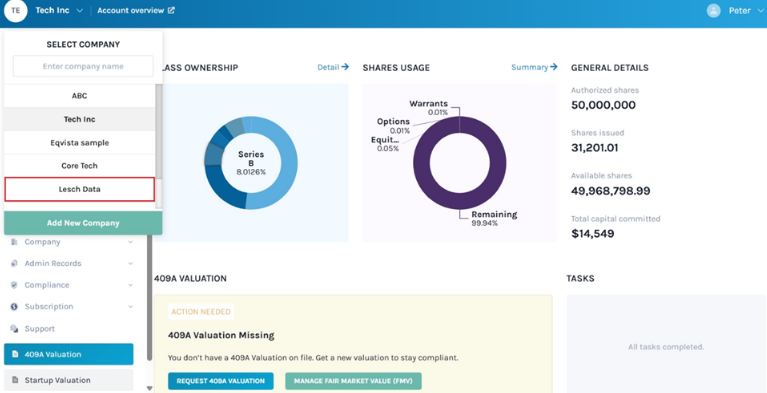This screenshot has height=393, width=767.
Task: Click the Available shares value 49,968,798.99
Action: pos(610,191)
